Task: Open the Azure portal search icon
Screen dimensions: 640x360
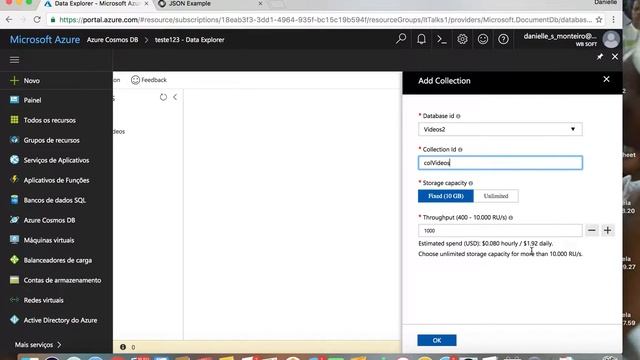Action: [401, 39]
